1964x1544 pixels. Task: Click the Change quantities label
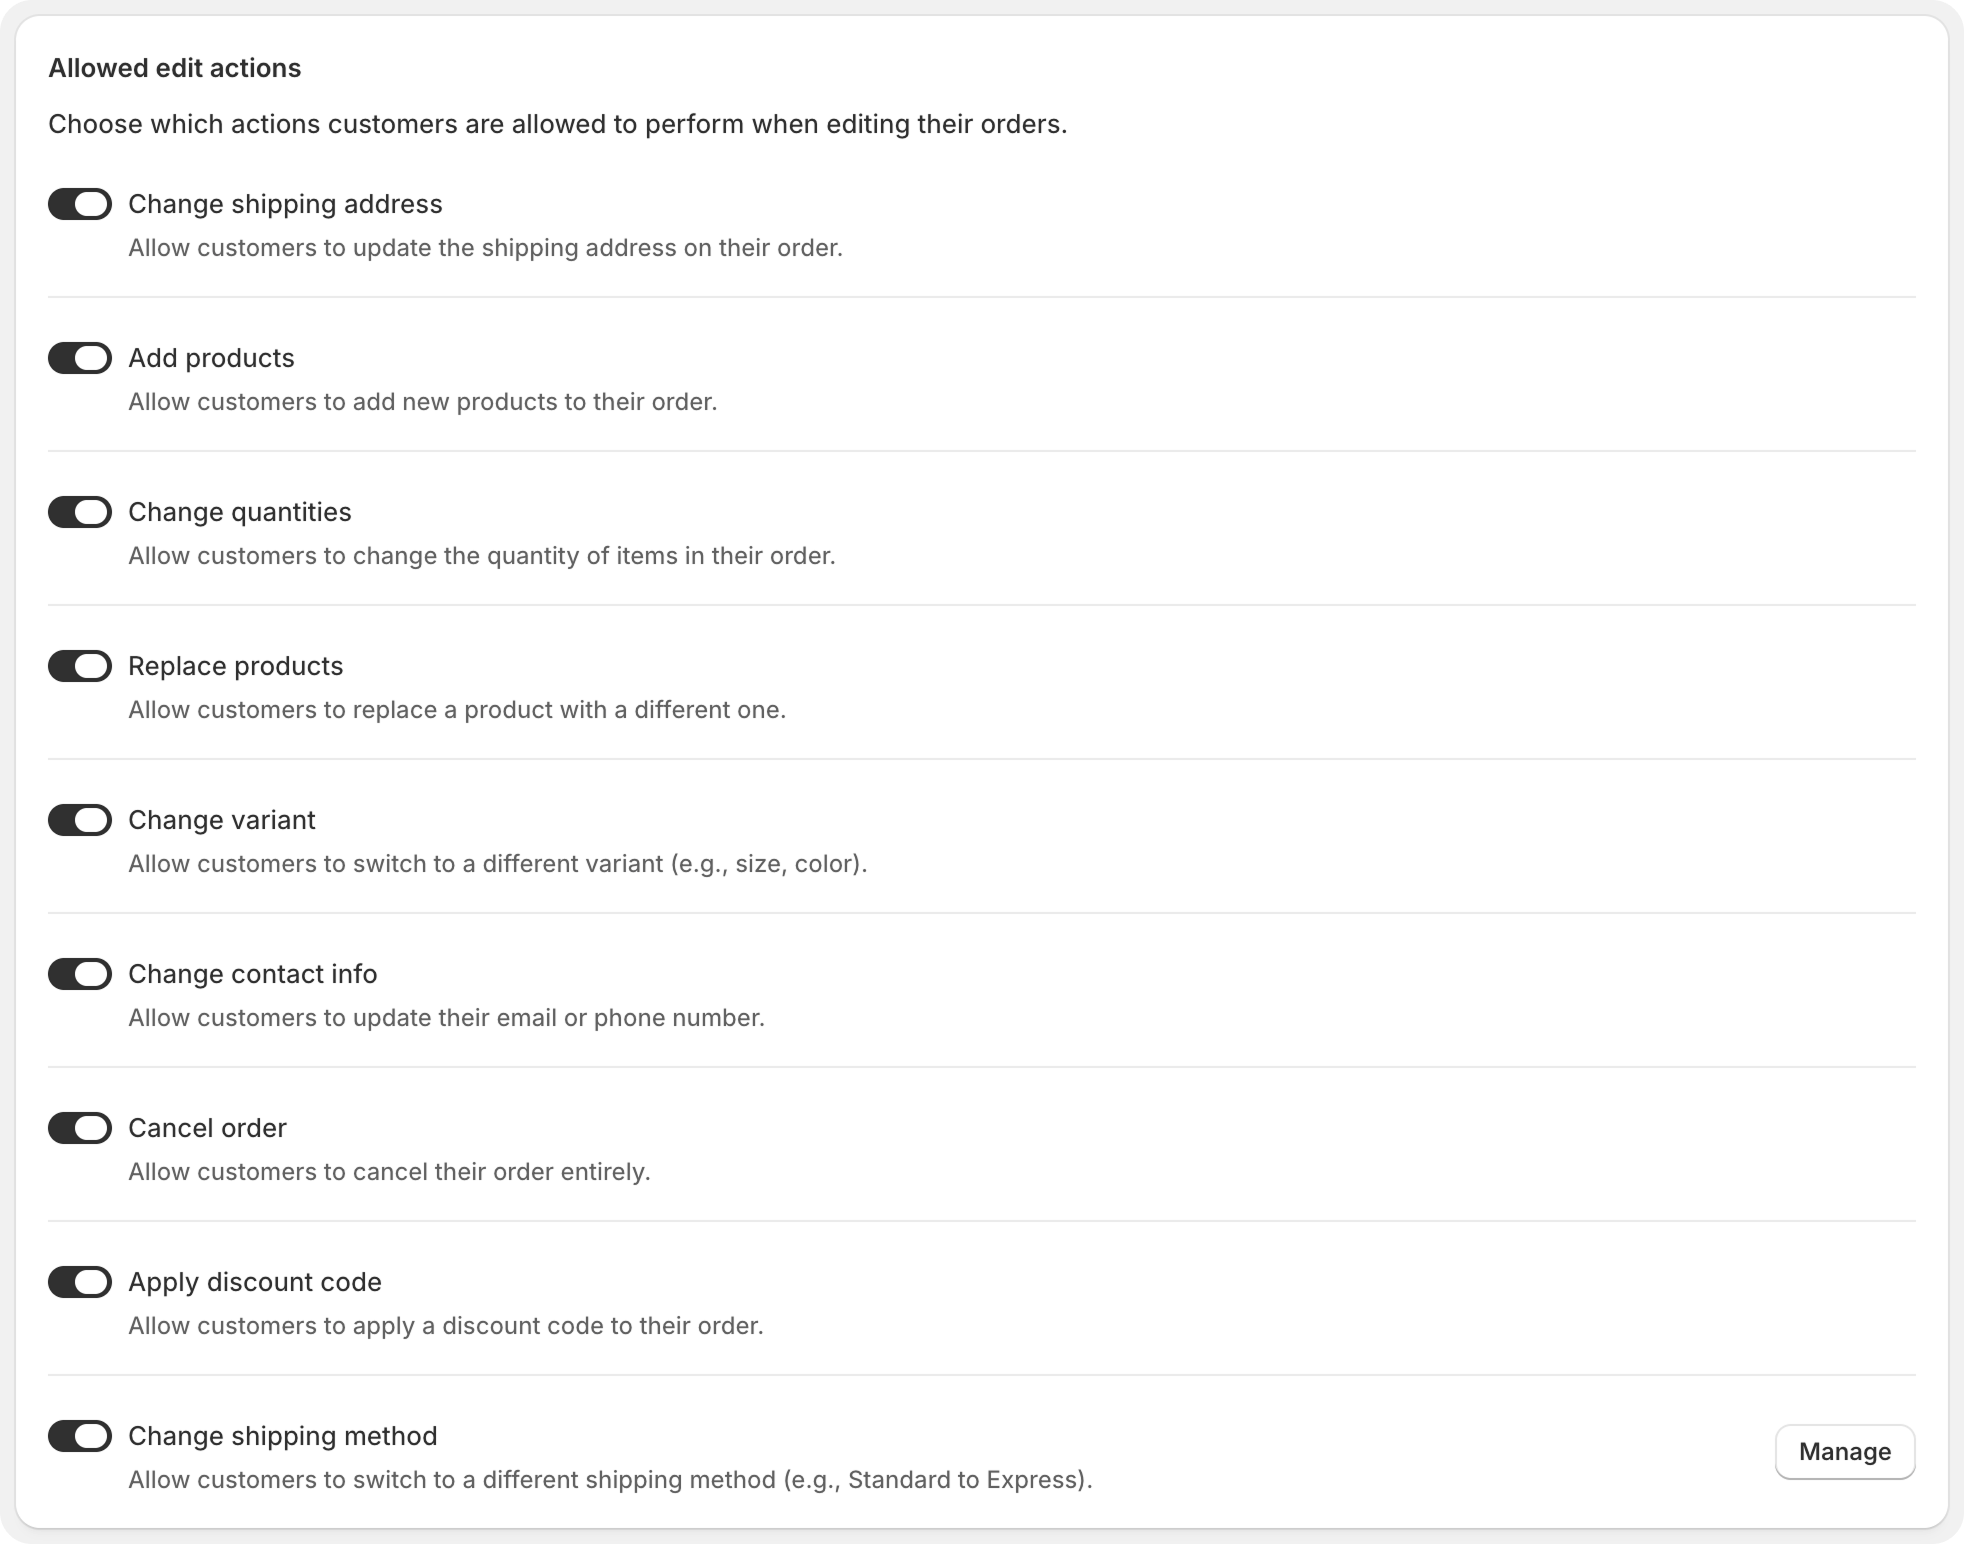tap(240, 512)
